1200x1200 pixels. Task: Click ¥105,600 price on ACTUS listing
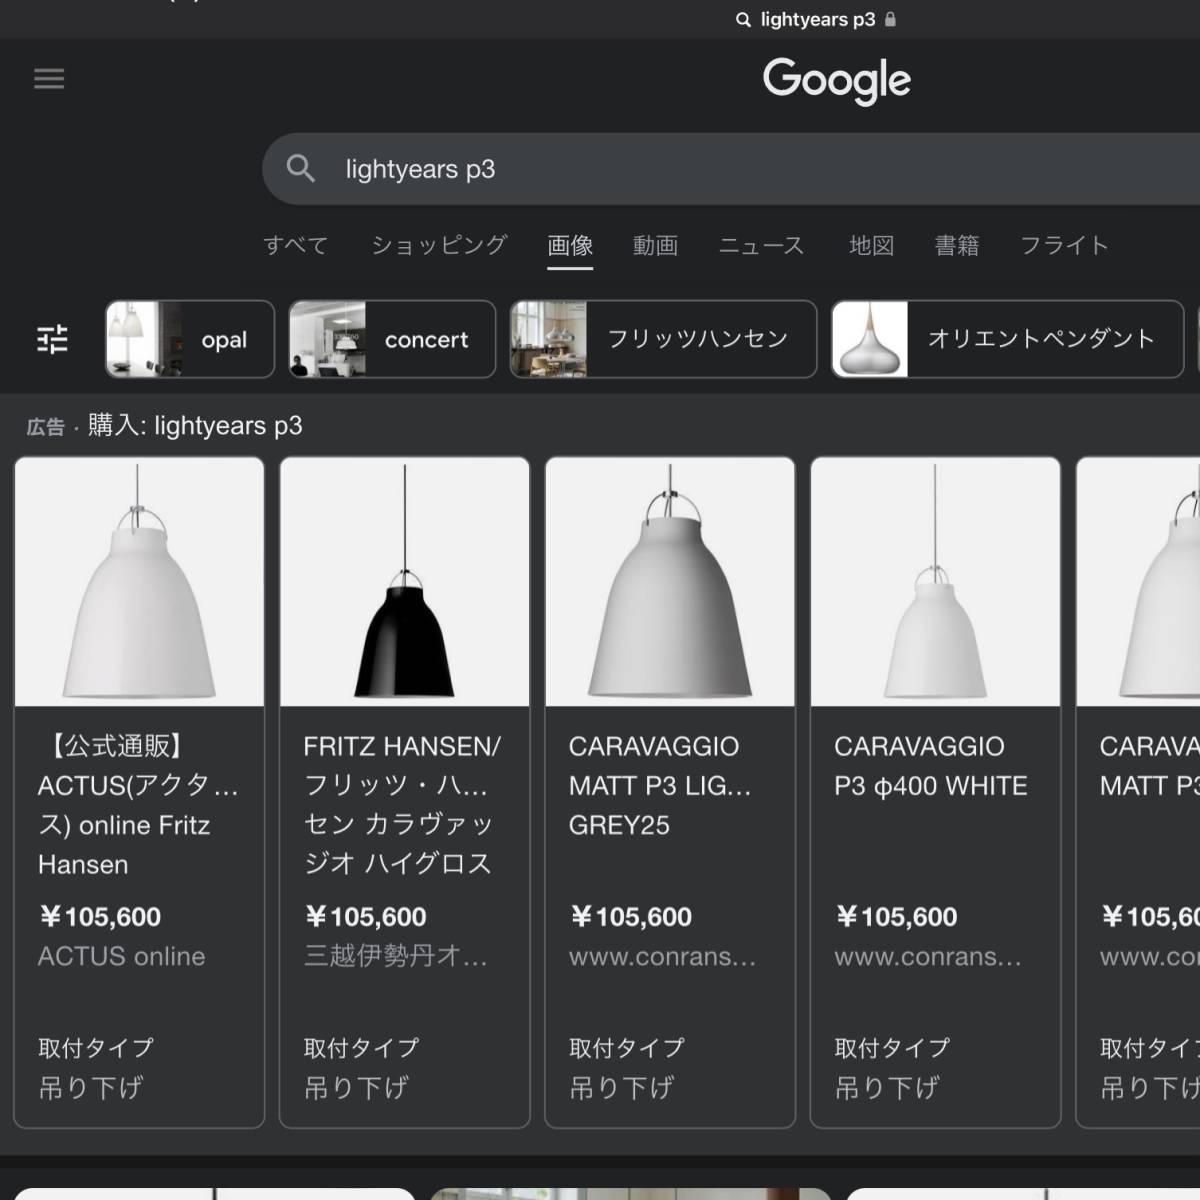coord(100,917)
